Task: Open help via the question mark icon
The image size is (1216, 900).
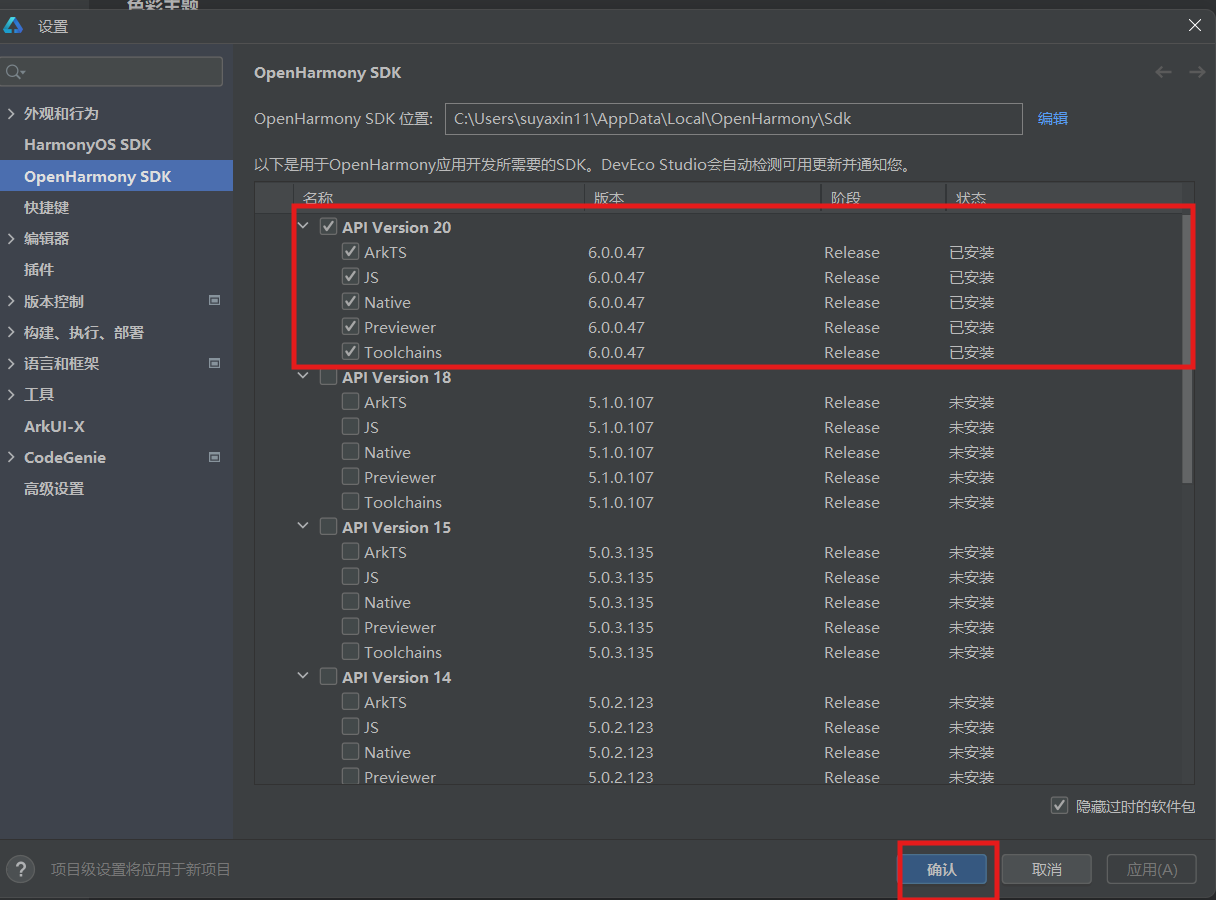Action: (20, 869)
